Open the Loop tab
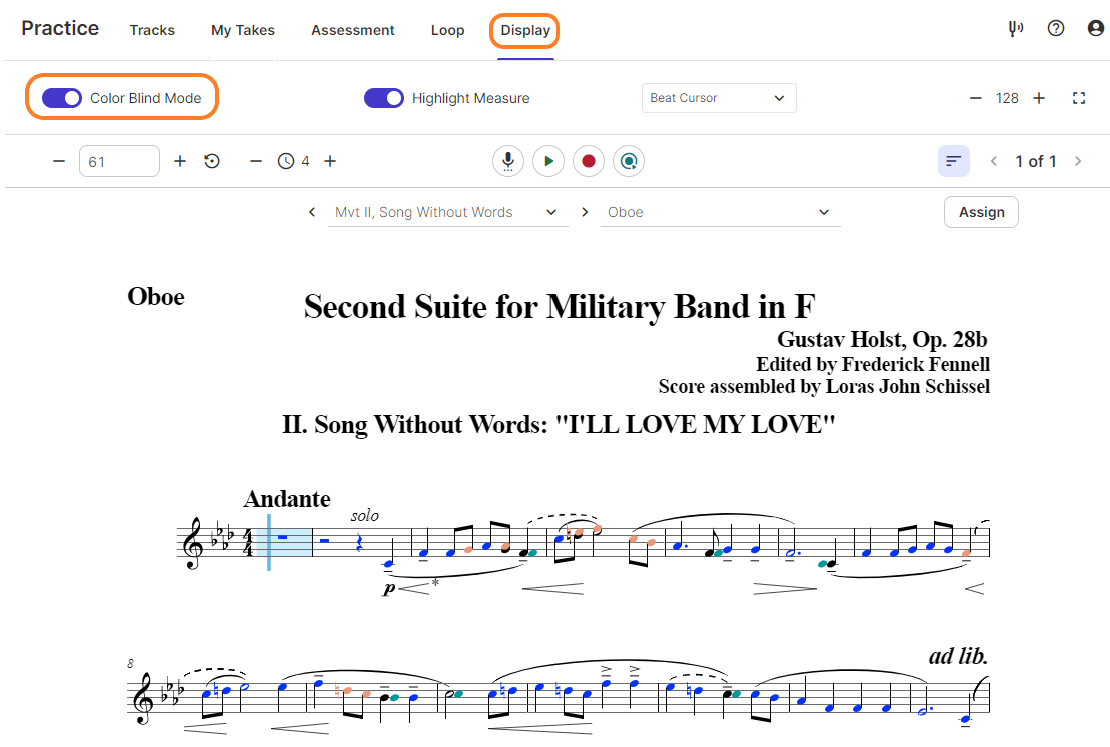 pos(447,30)
